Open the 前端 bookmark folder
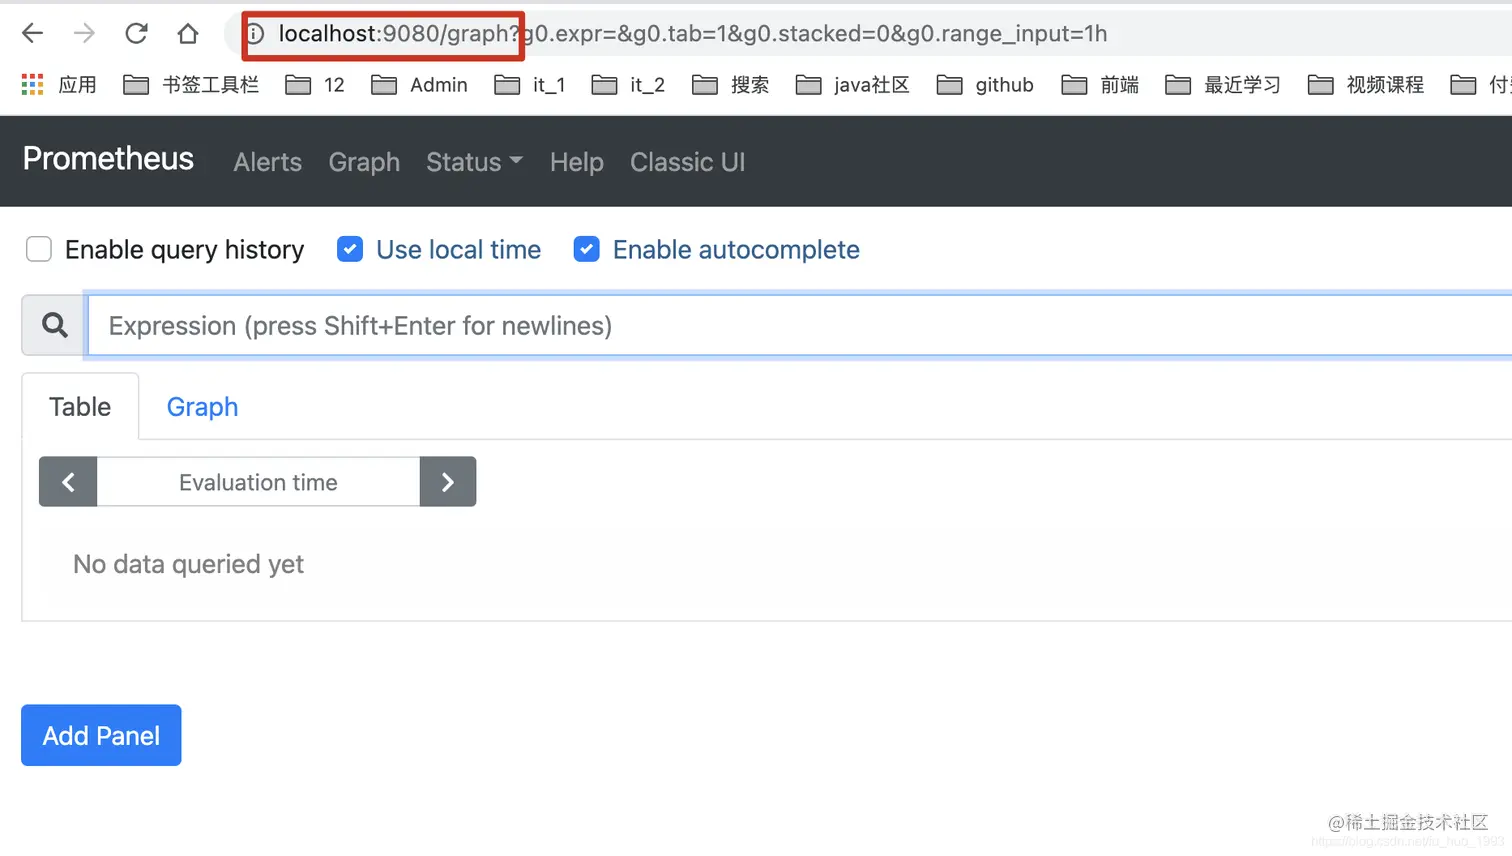Image resolution: width=1512 pixels, height=856 pixels. click(1100, 85)
